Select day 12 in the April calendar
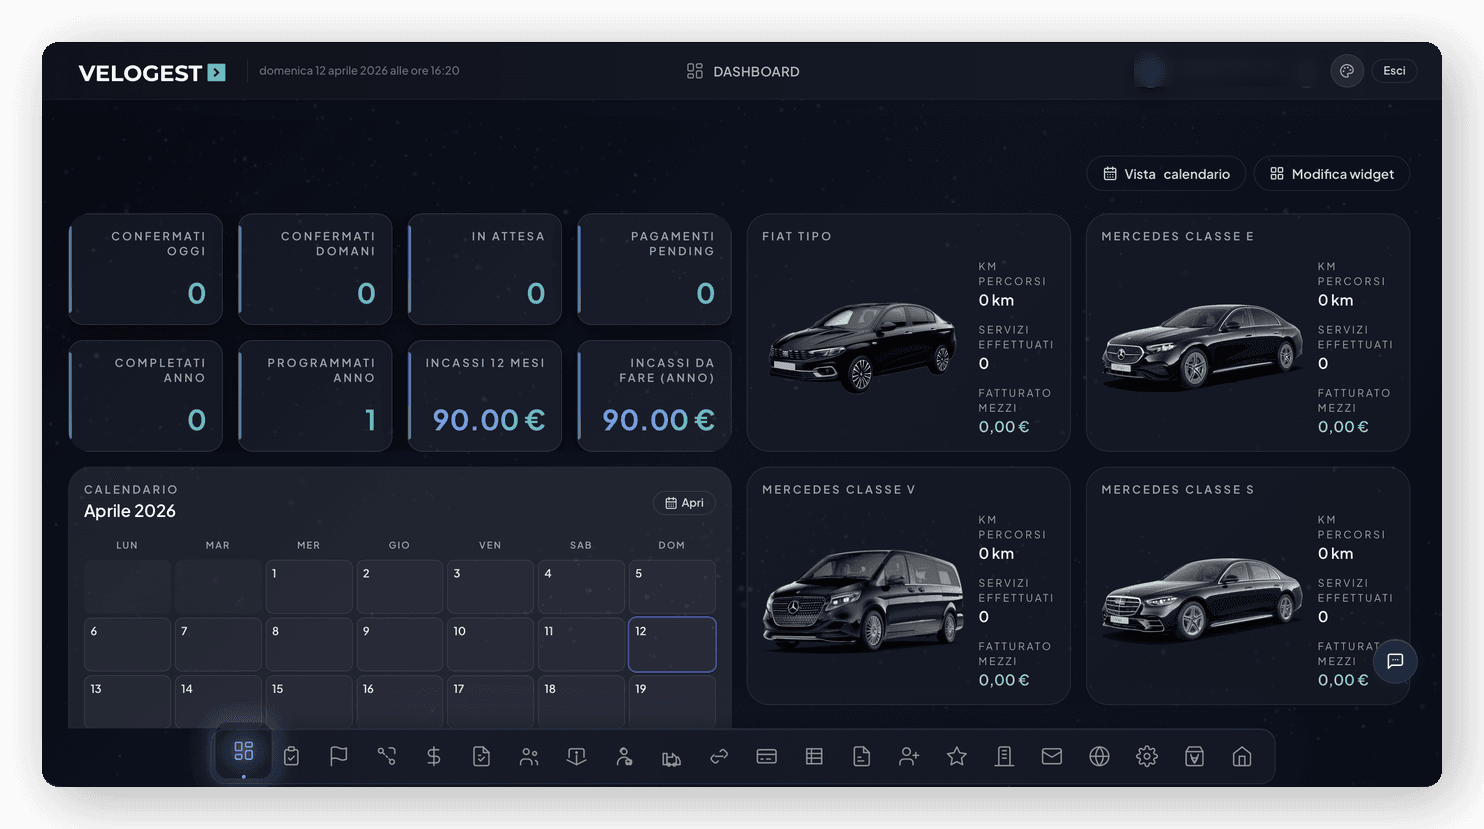This screenshot has height=829, width=1484. (671, 644)
